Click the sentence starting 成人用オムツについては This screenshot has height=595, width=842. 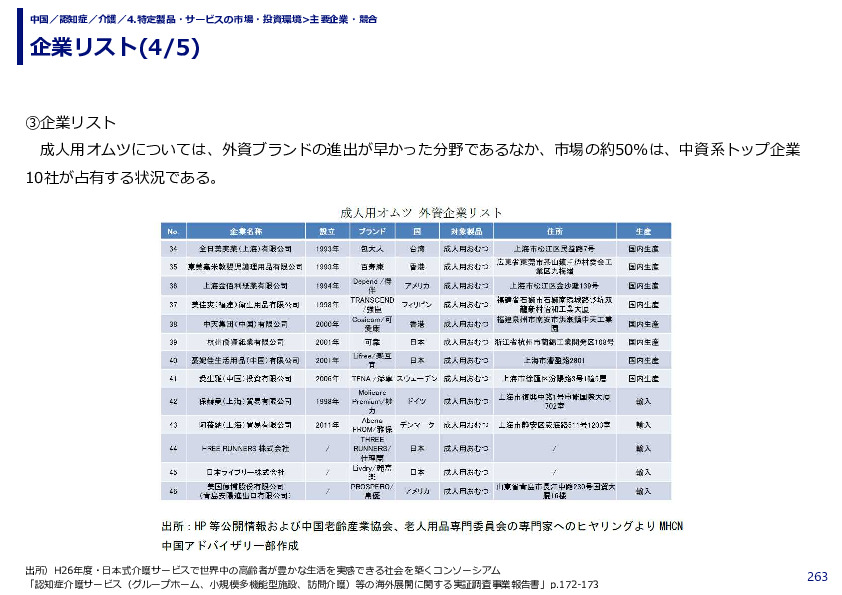(420, 149)
